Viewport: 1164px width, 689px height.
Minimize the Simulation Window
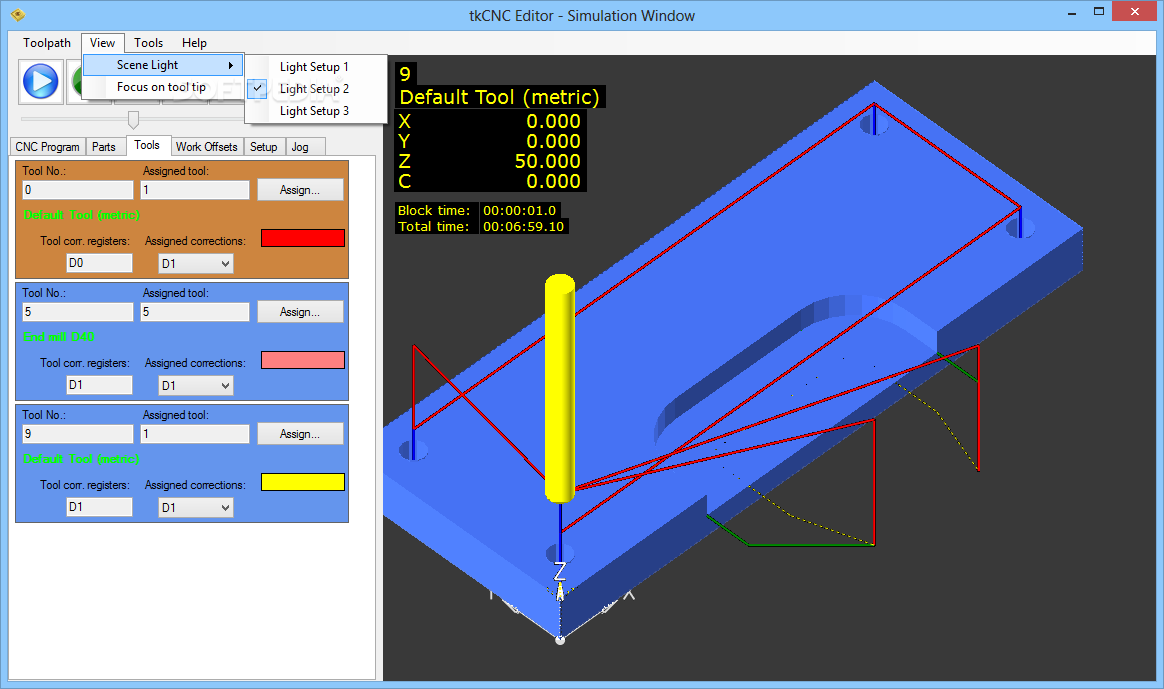1073,13
